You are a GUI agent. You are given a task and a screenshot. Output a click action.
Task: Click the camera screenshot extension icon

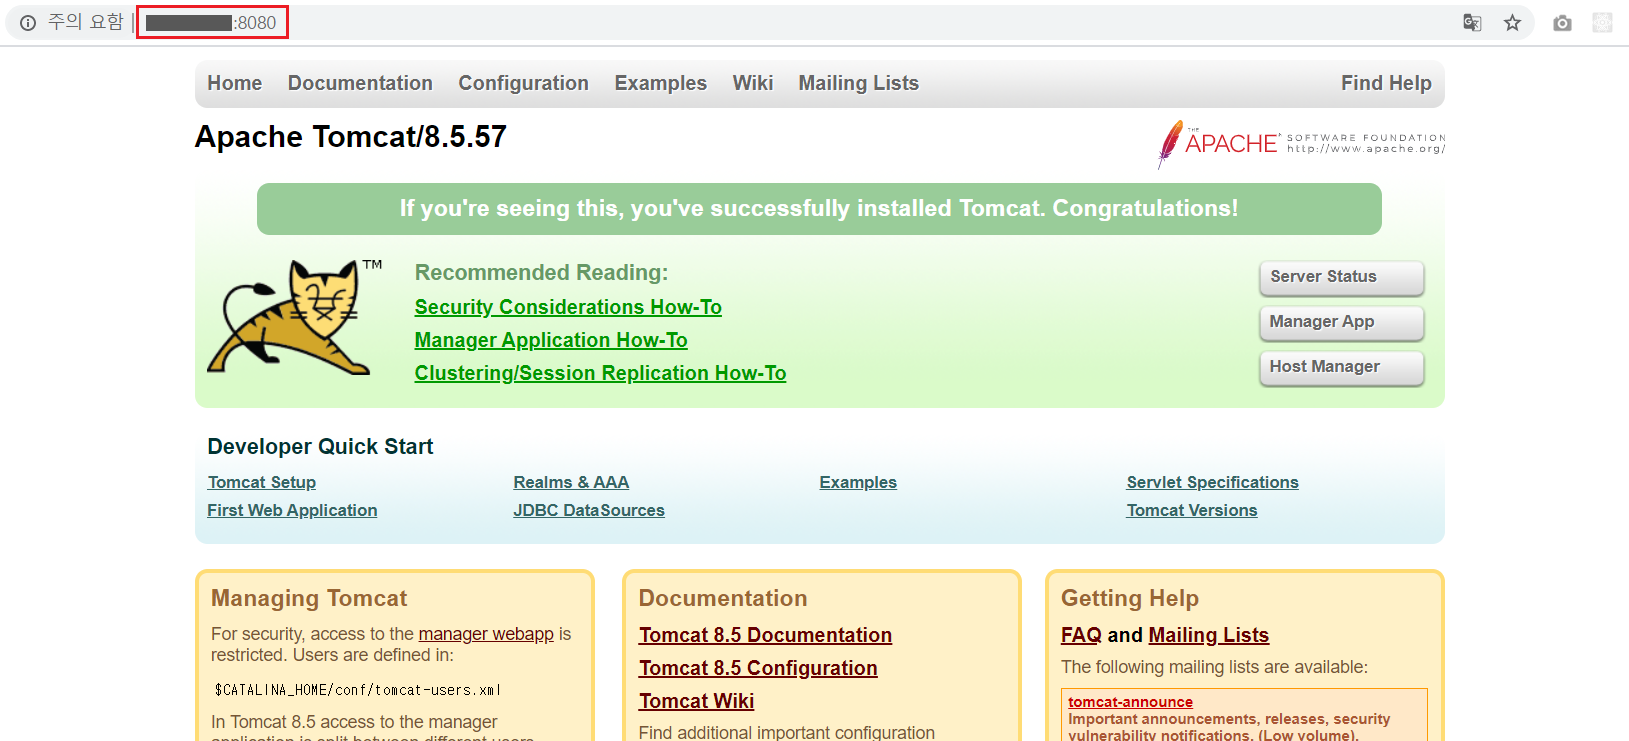coord(1562,23)
